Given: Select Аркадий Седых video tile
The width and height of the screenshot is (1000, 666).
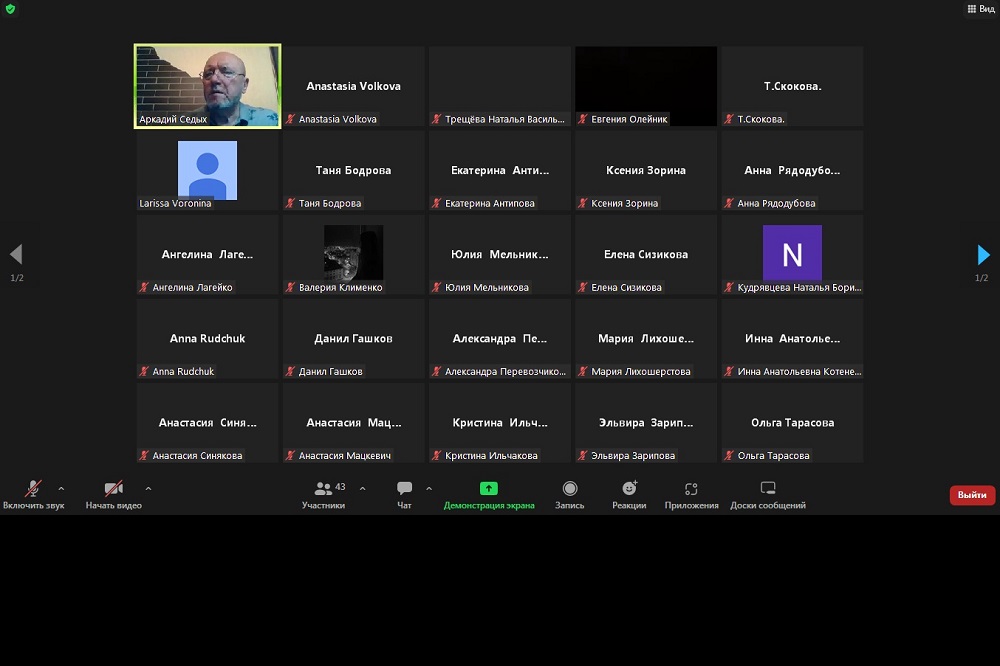Looking at the screenshot, I should tap(208, 86).
